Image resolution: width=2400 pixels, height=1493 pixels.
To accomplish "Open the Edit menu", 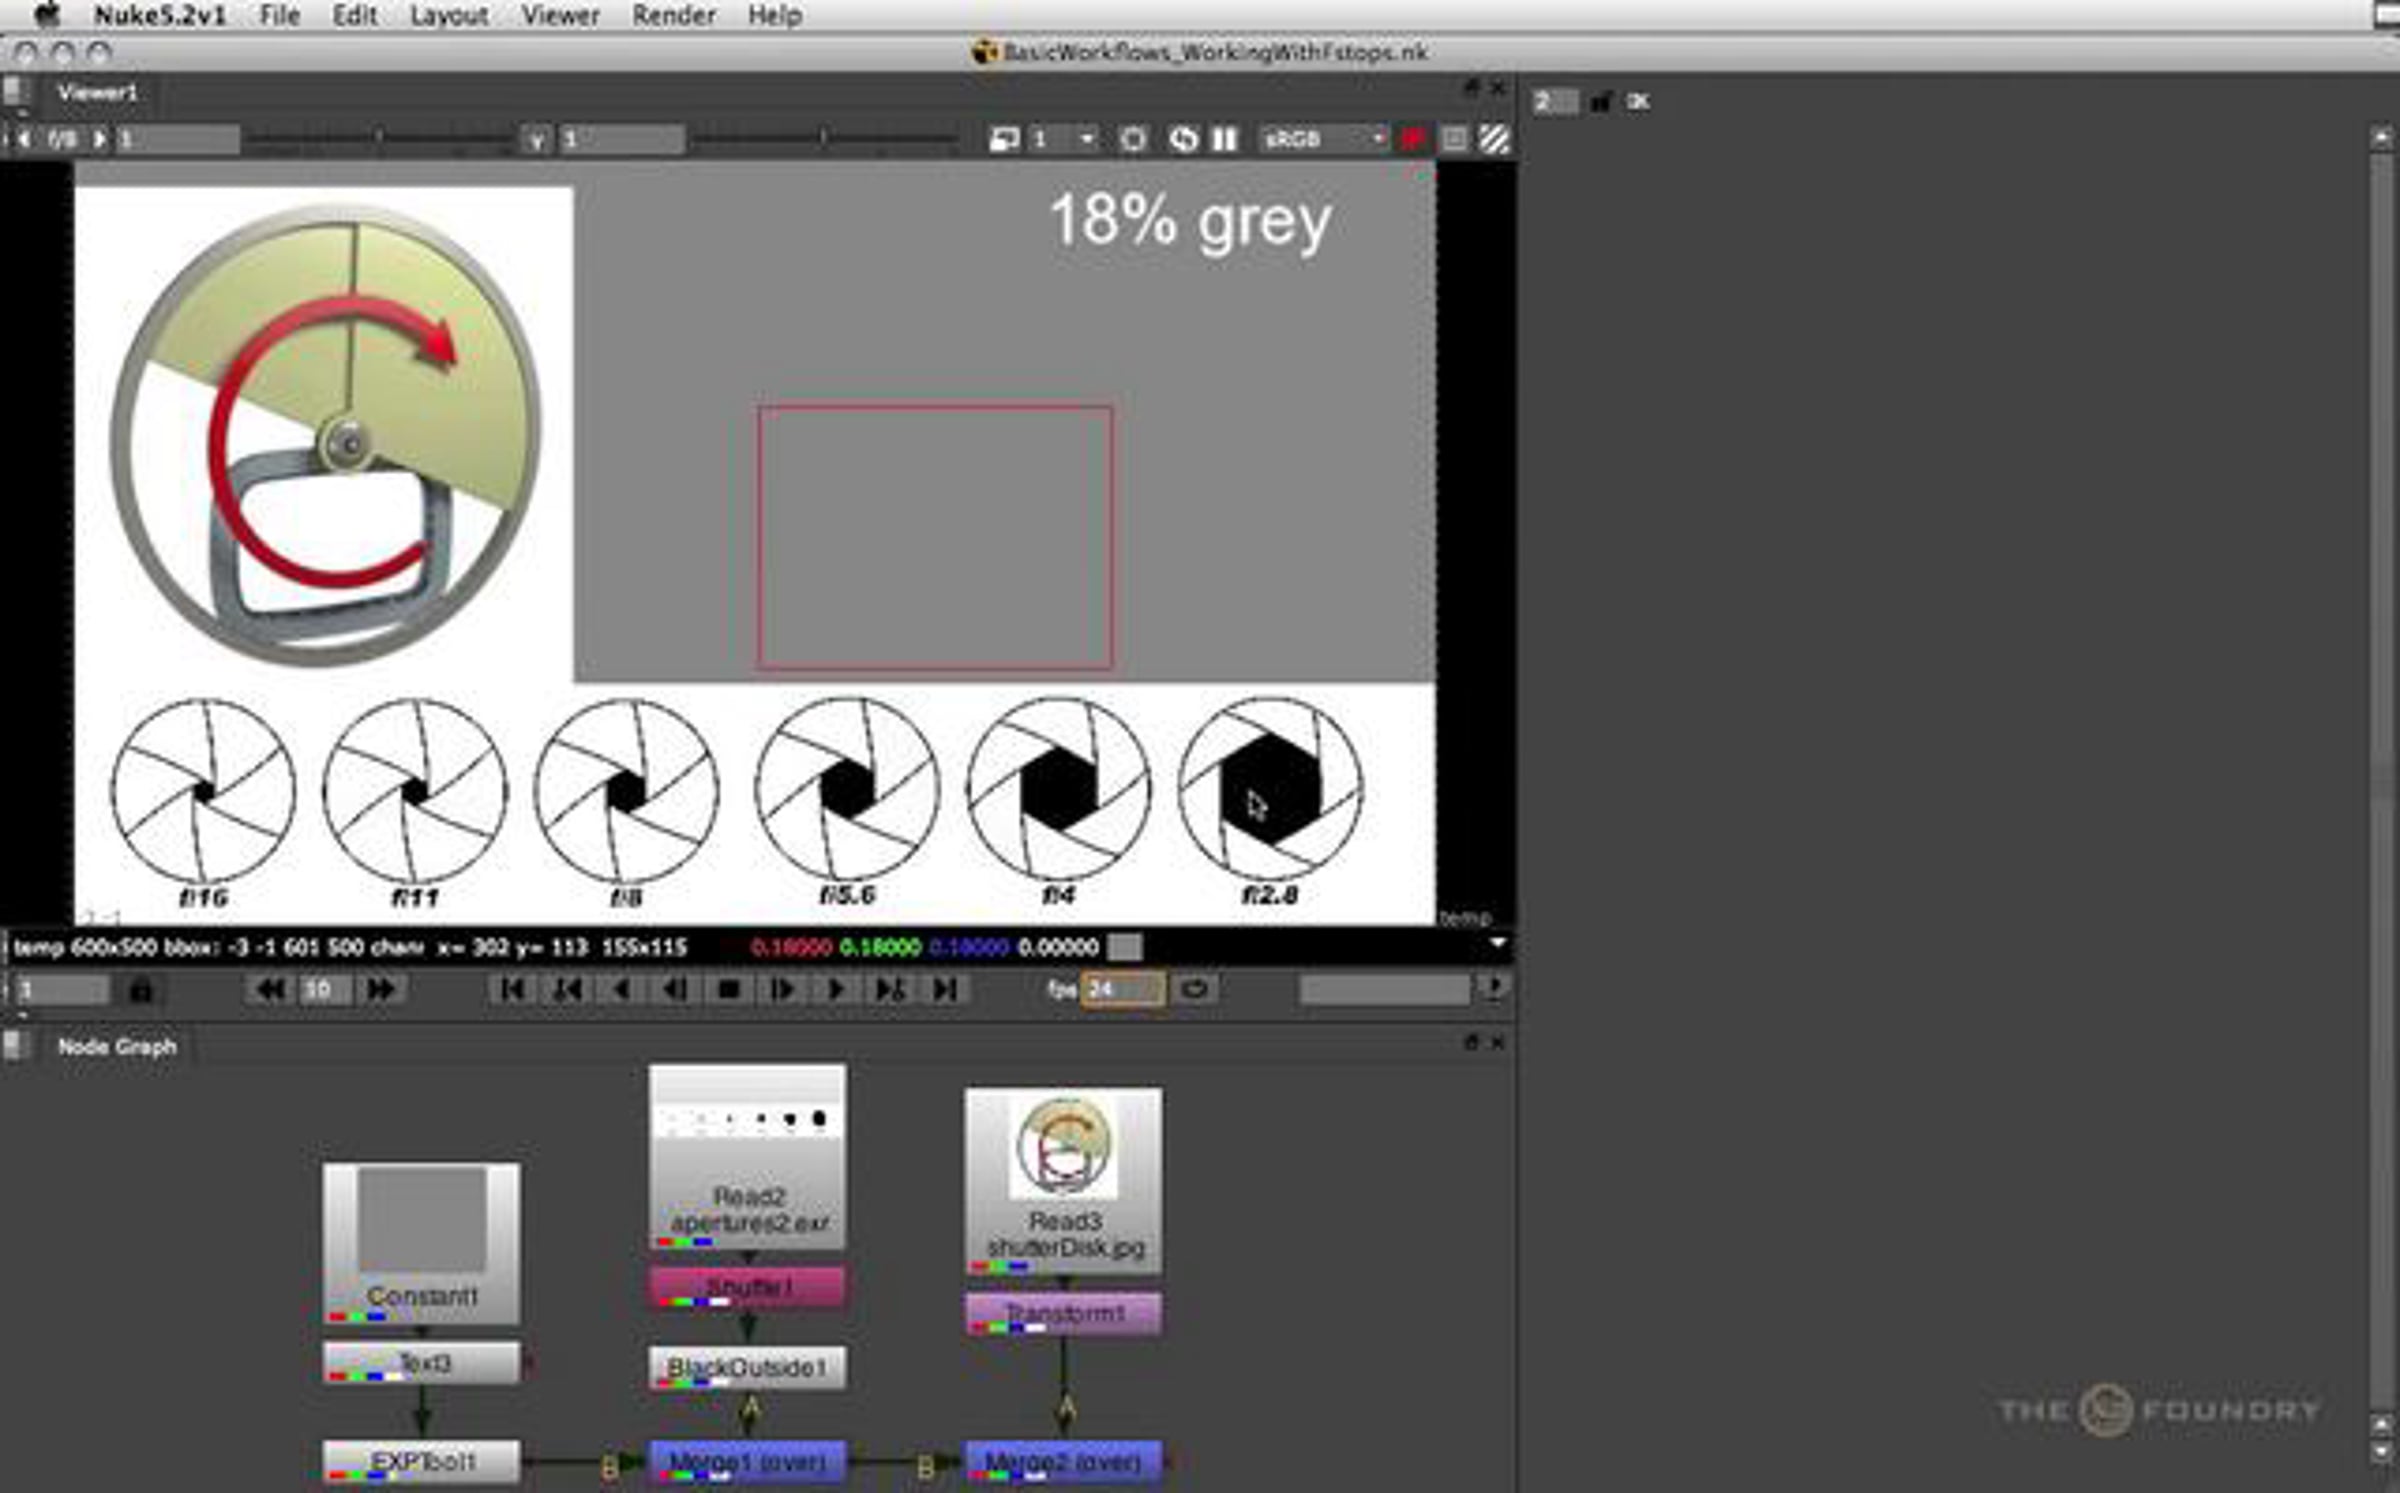I will pyautogui.click(x=355, y=15).
